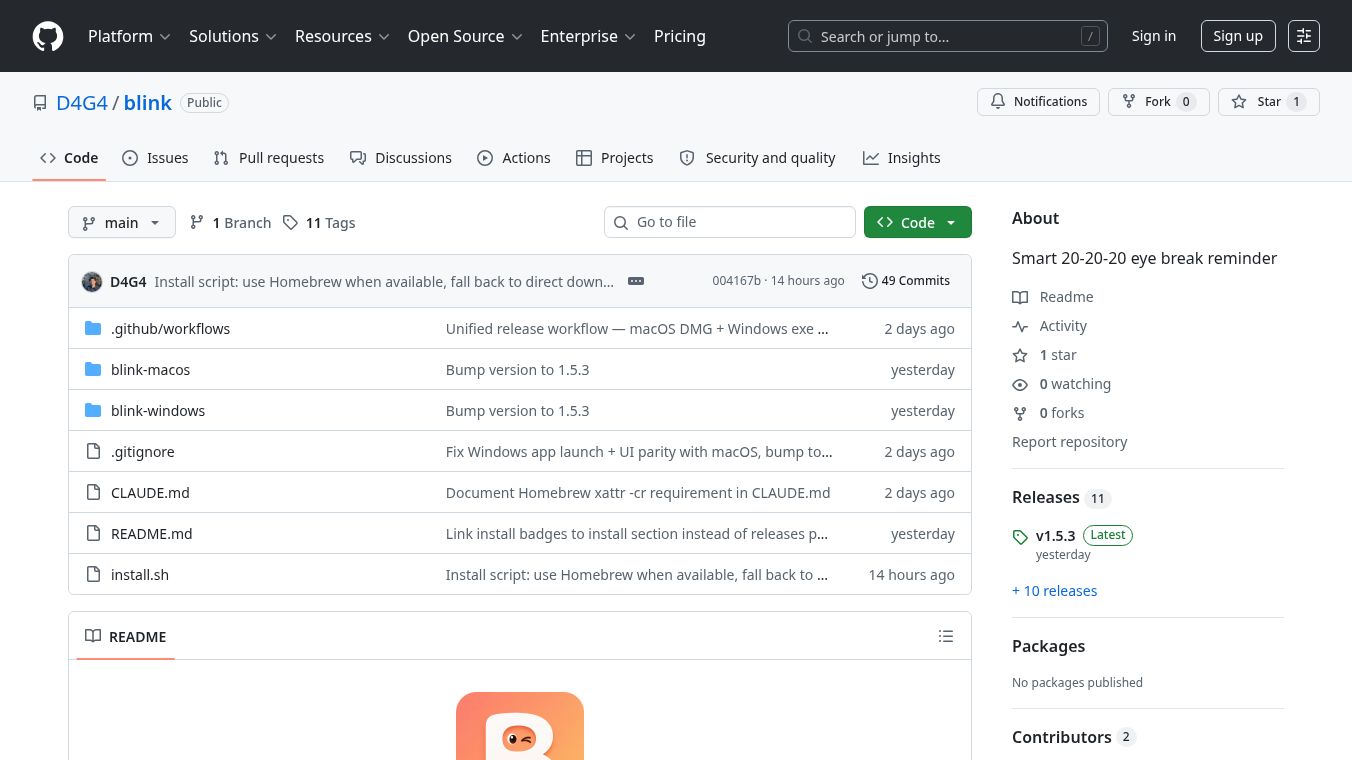The width and height of the screenshot is (1352, 760).
Task: Click the book icon beside Readme
Action: pyautogui.click(x=1020, y=297)
